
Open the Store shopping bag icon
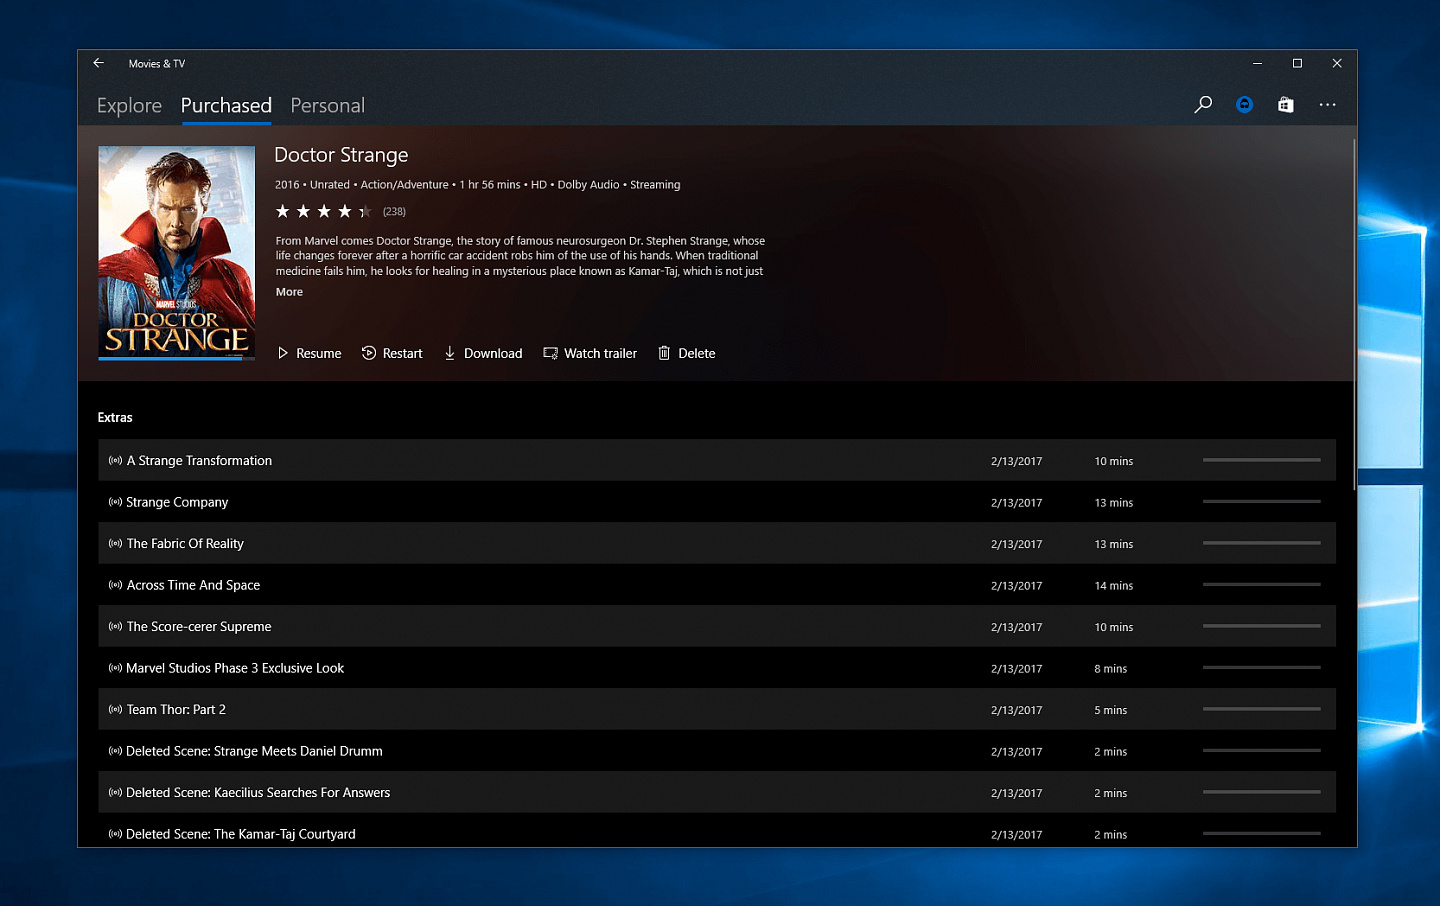point(1286,105)
